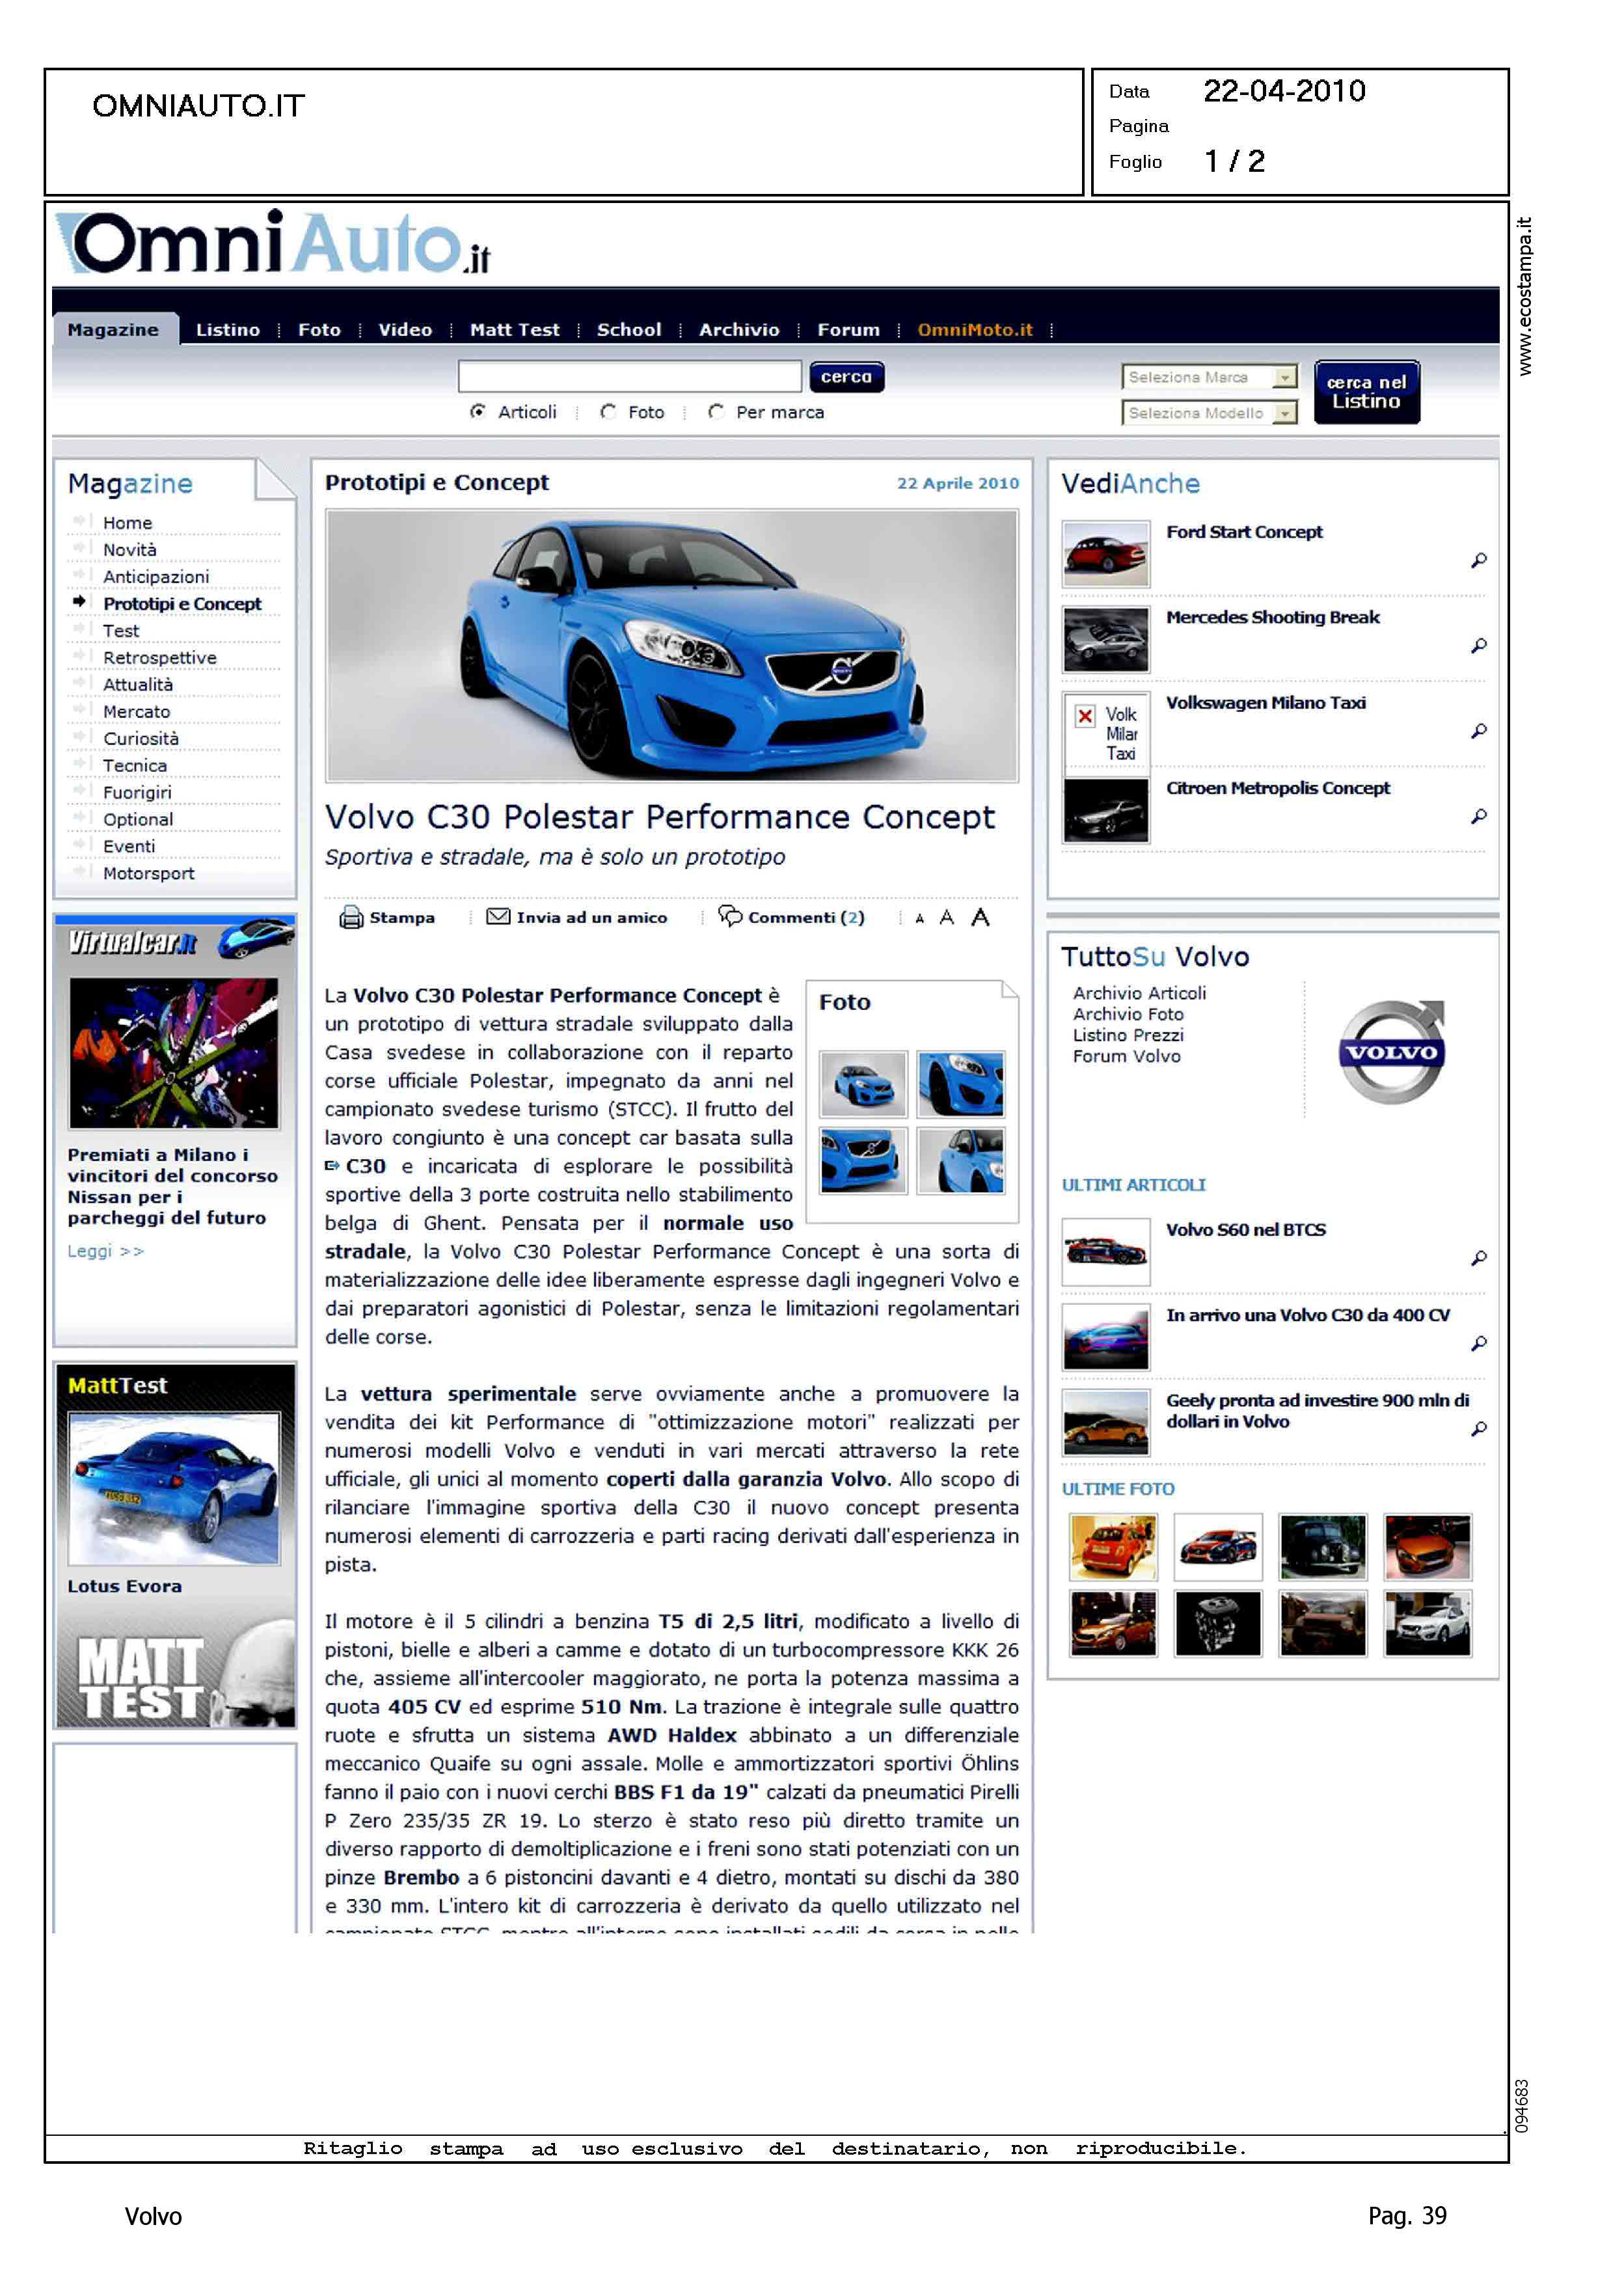Select the largest font size A icon
Screen dimensions: 1624x2279
pyautogui.click(x=980, y=917)
